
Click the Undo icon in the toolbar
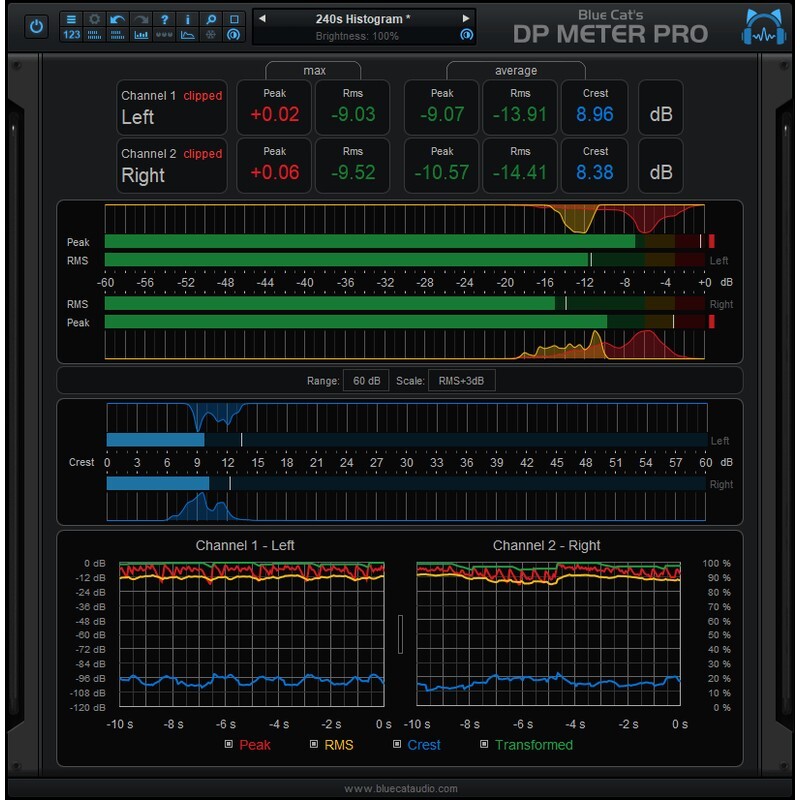click(x=119, y=17)
